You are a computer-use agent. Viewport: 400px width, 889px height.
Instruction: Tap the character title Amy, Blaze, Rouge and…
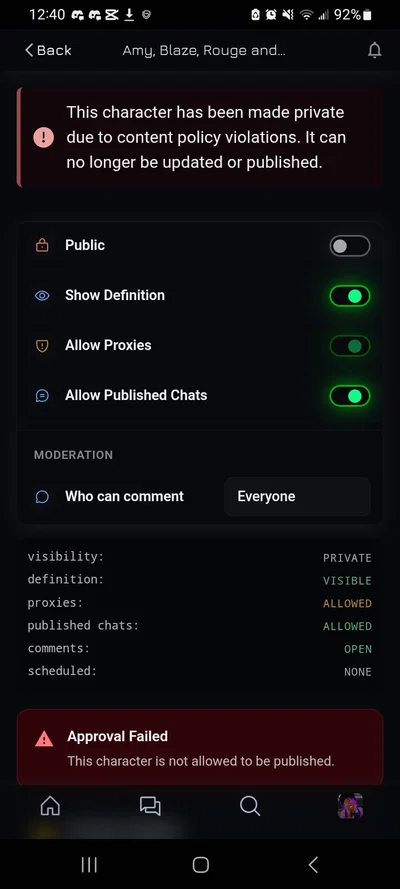click(204, 51)
